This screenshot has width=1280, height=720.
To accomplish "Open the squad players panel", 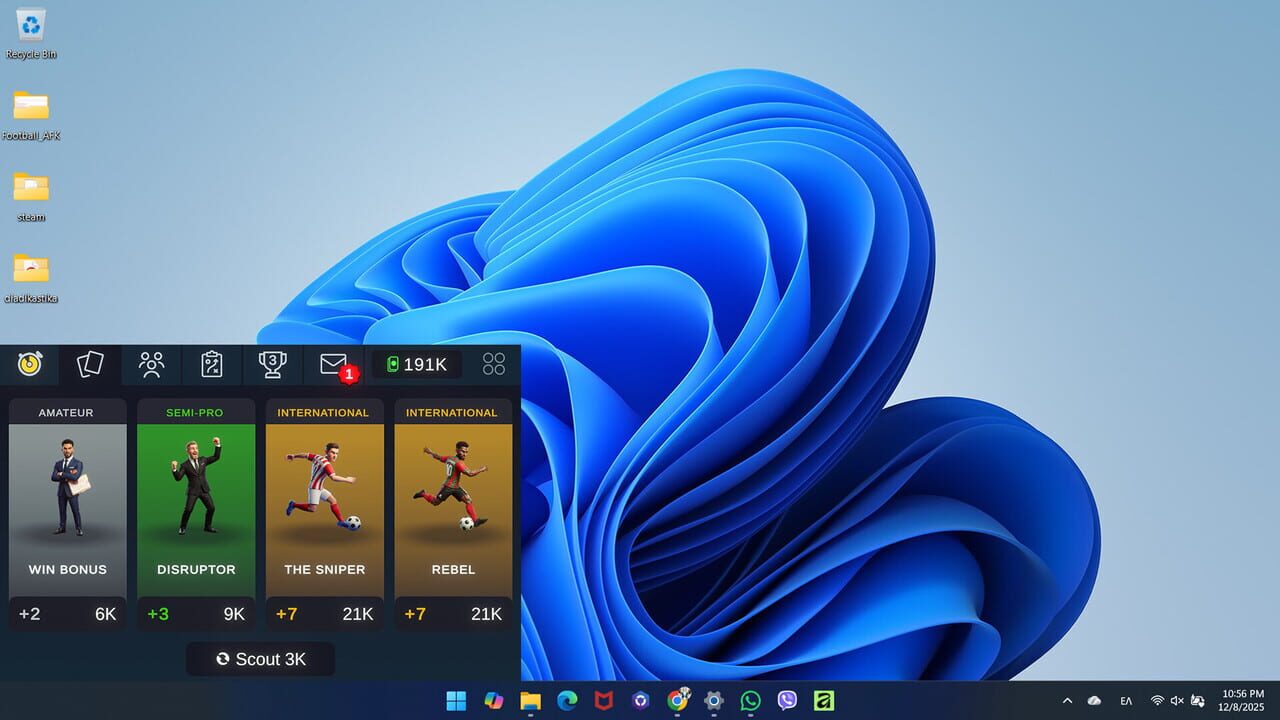I will coord(150,364).
